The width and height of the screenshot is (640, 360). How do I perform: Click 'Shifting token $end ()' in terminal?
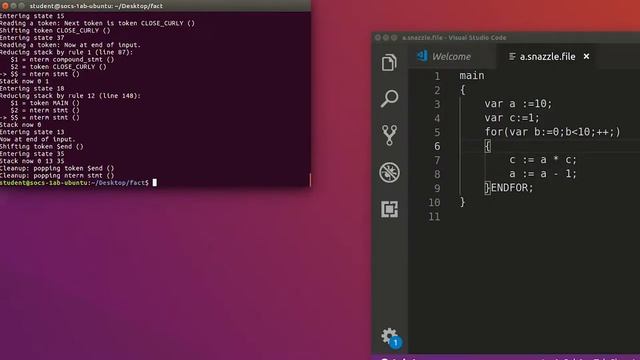[x=42, y=147]
